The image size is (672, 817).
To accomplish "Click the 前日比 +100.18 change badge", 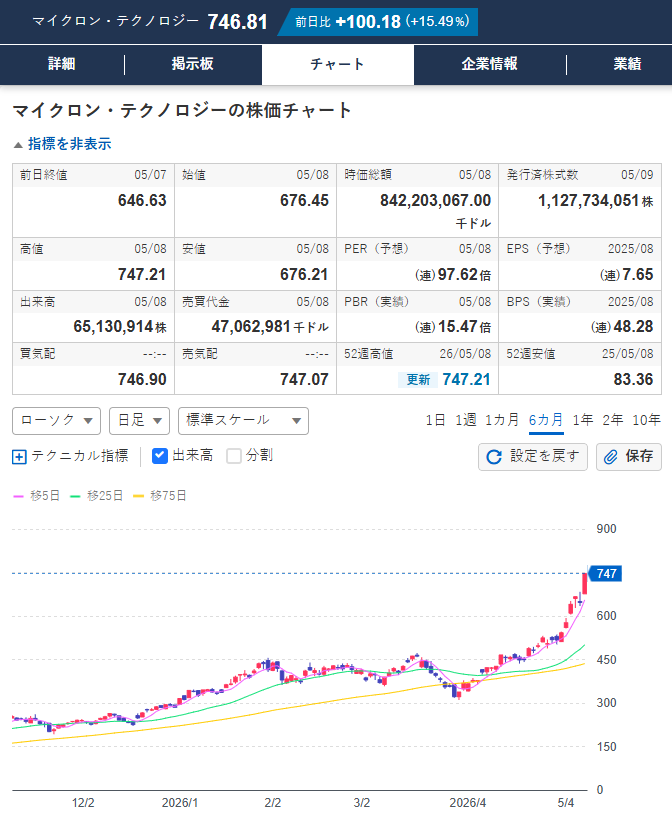I will click(x=378, y=22).
